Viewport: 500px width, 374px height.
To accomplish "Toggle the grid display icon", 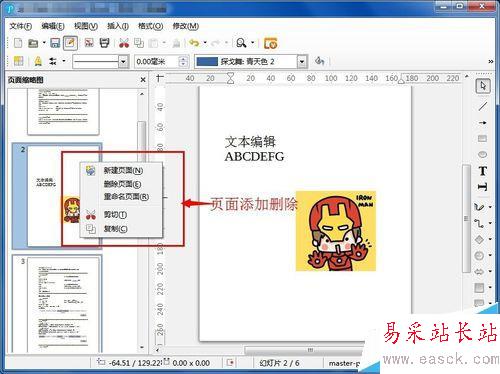I will coord(19,61).
